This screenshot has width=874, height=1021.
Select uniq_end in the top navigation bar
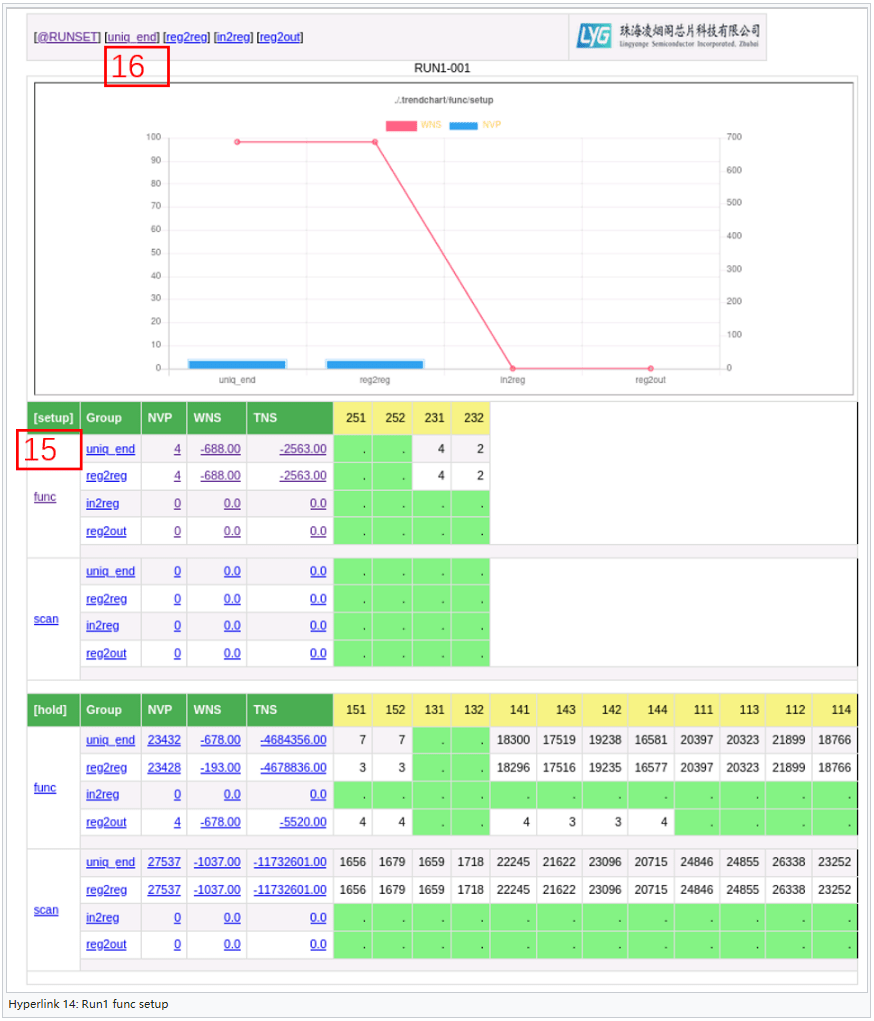(x=132, y=37)
